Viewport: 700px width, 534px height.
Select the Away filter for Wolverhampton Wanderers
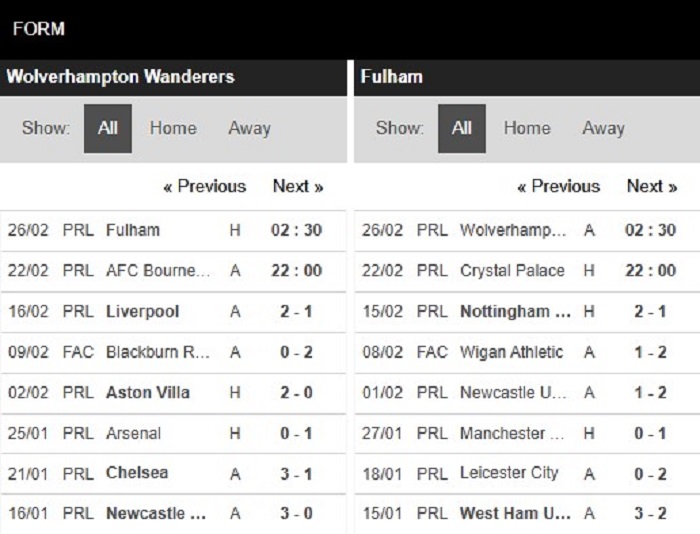250,129
